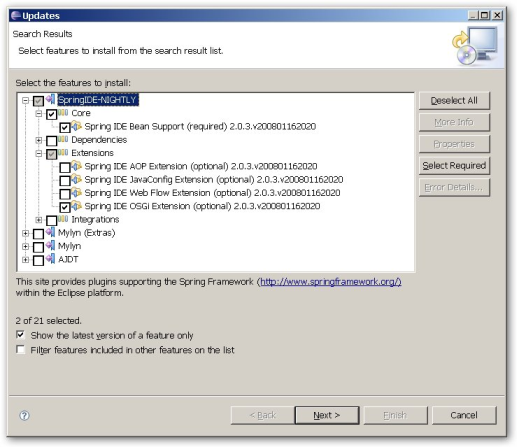Disable Show the latest version only
The width and height of the screenshot is (517, 447).
tap(20, 335)
